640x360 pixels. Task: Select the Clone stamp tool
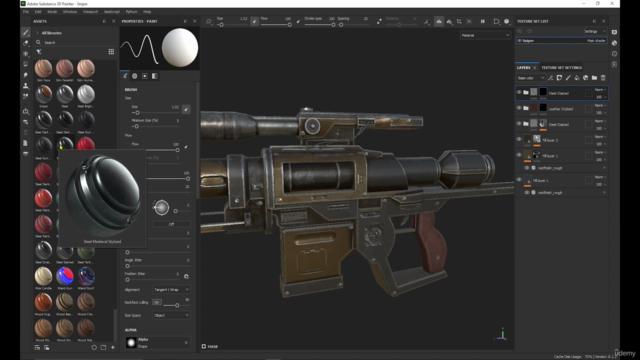pos(26,86)
